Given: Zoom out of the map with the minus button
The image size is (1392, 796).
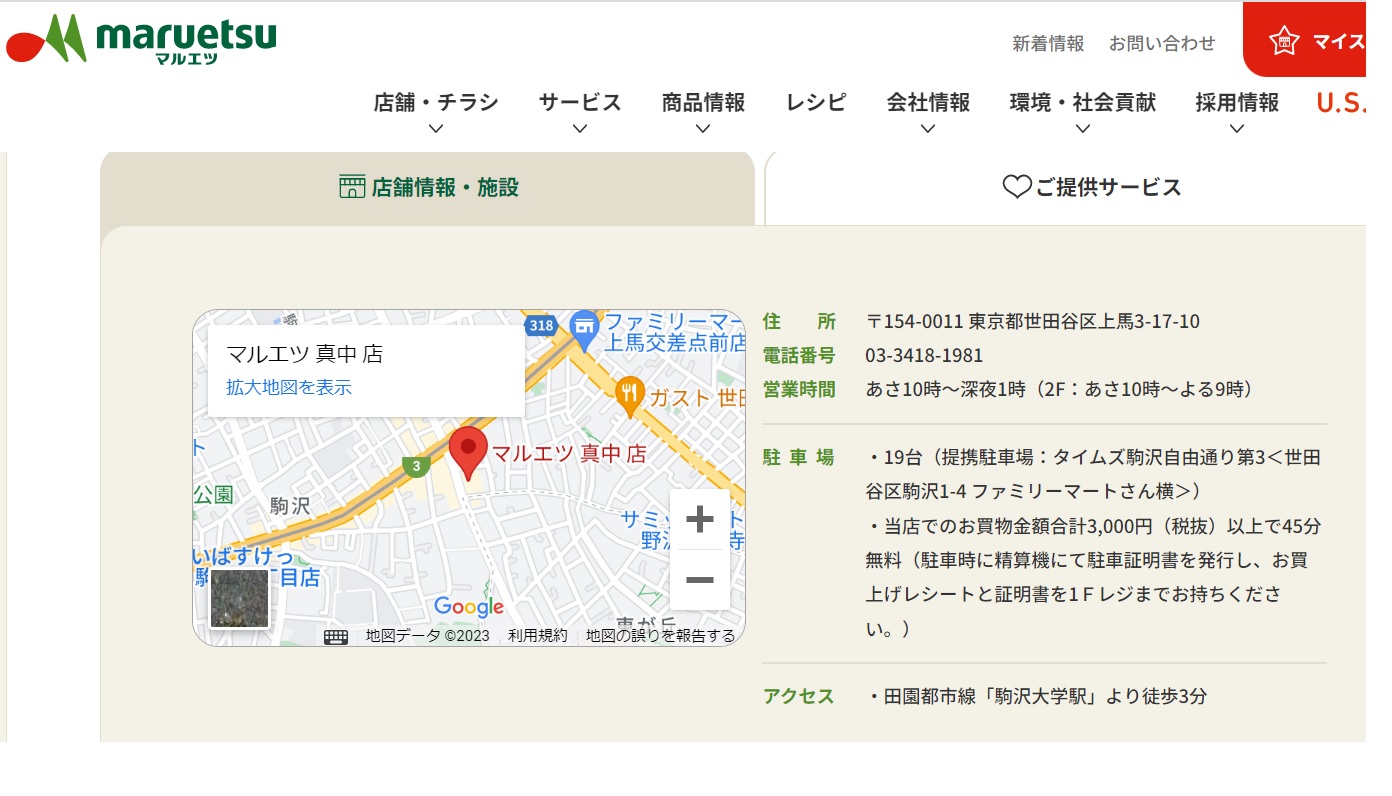Looking at the screenshot, I should [700, 580].
